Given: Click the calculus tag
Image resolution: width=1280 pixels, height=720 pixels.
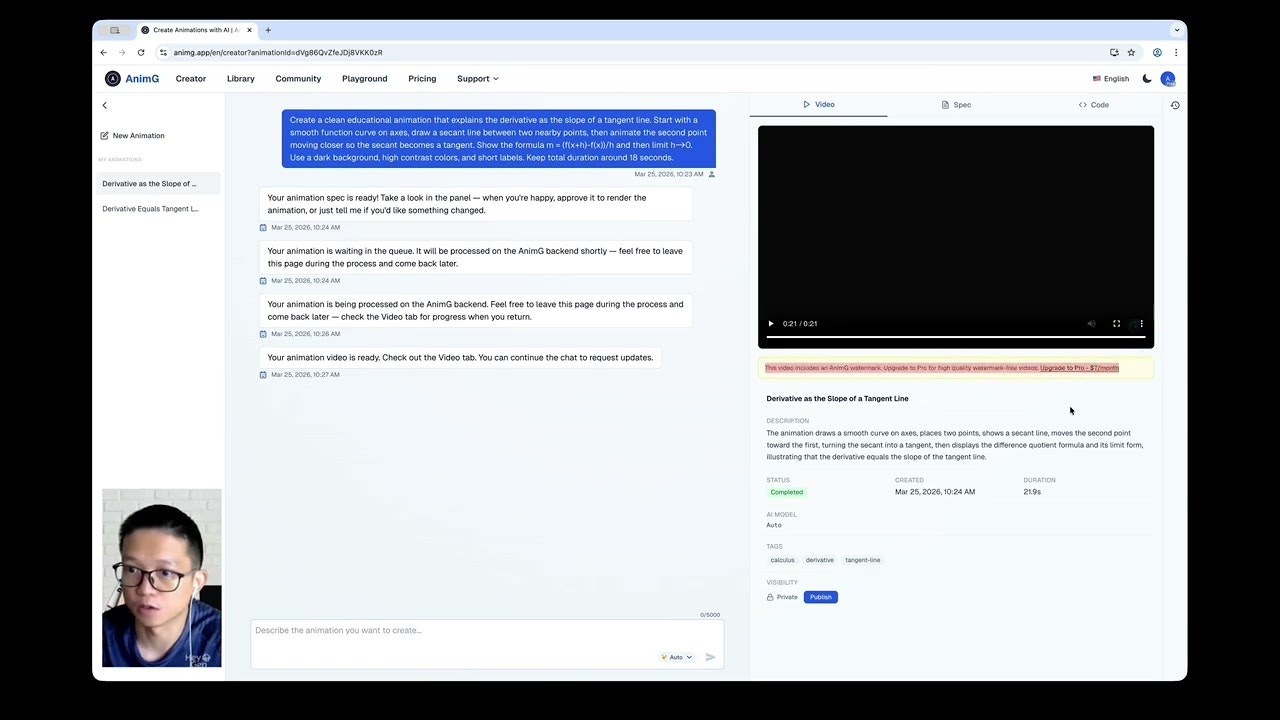Looking at the screenshot, I should (782, 560).
